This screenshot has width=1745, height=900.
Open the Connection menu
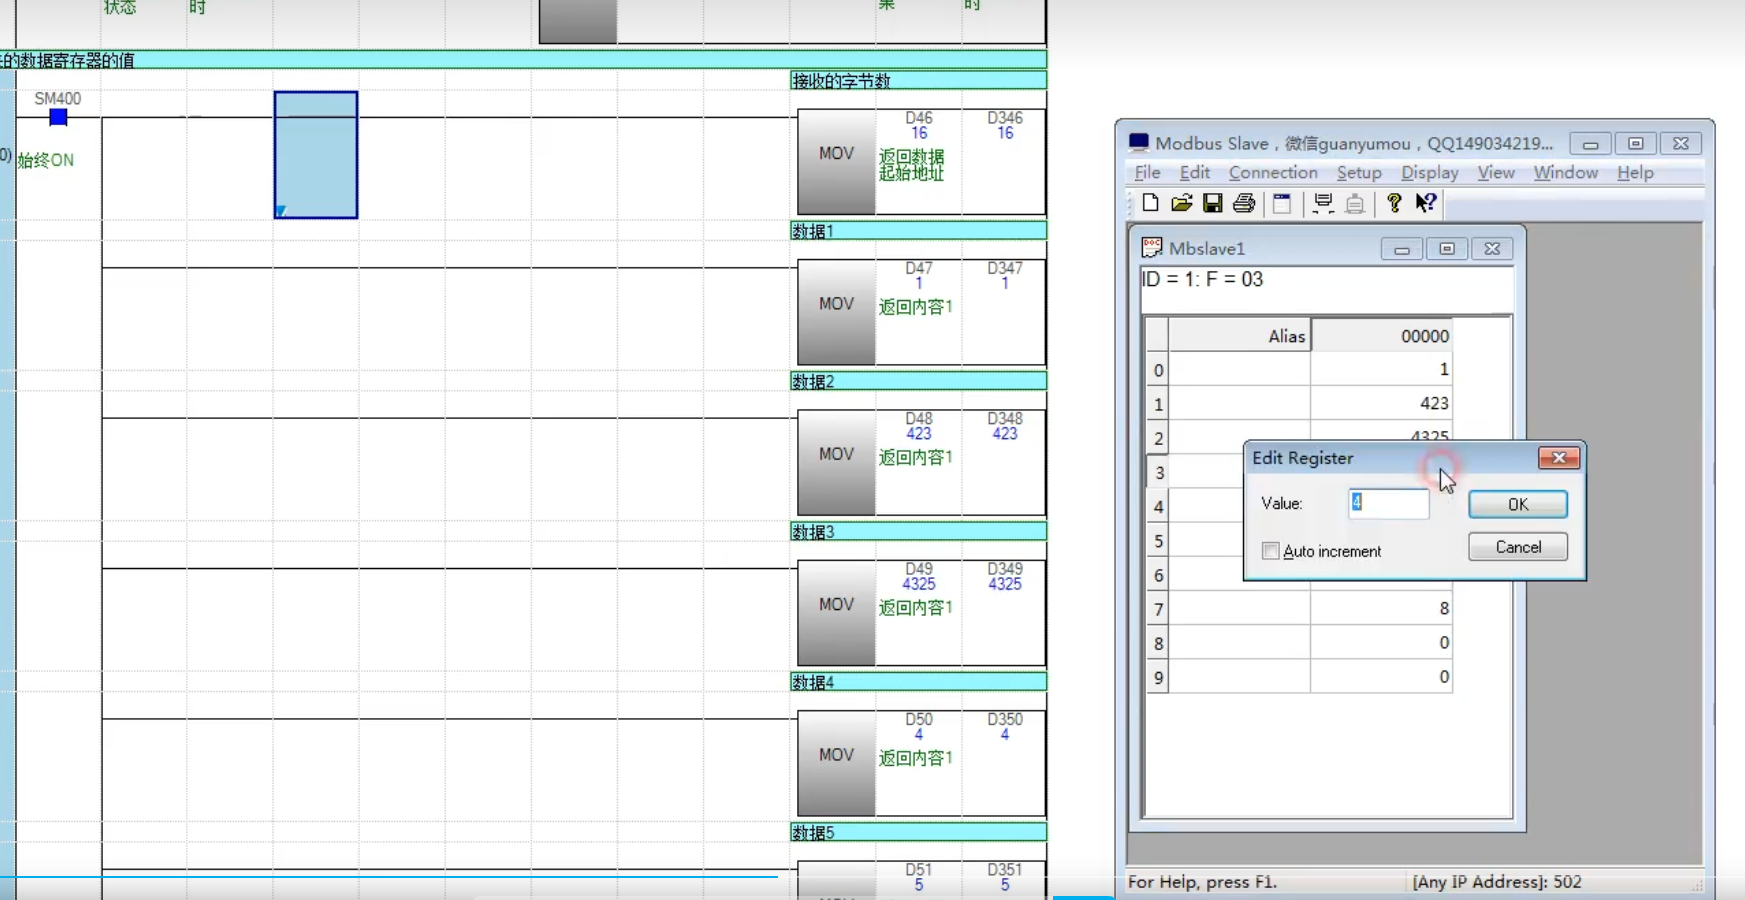[x=1272, y=172]
